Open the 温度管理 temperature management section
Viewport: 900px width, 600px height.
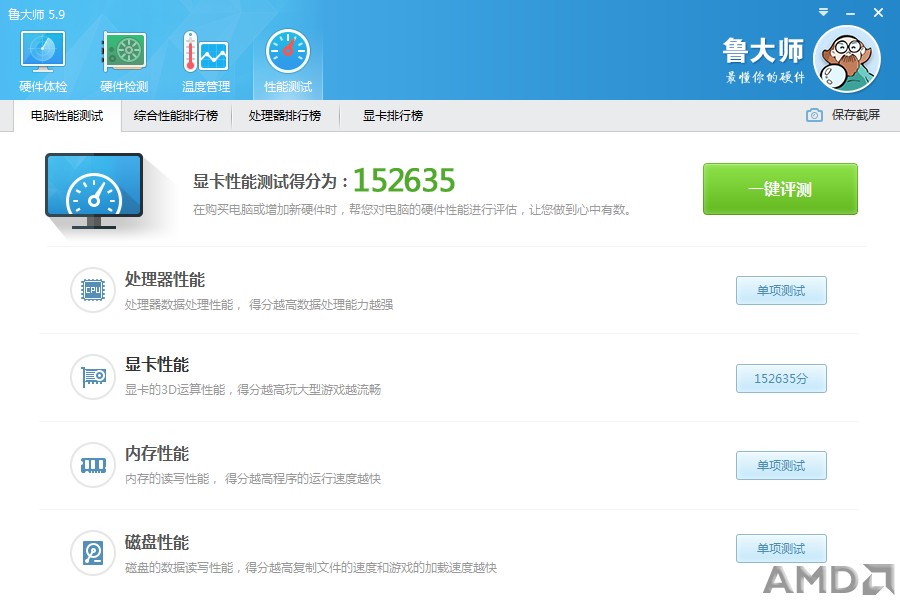click(206, 62)
